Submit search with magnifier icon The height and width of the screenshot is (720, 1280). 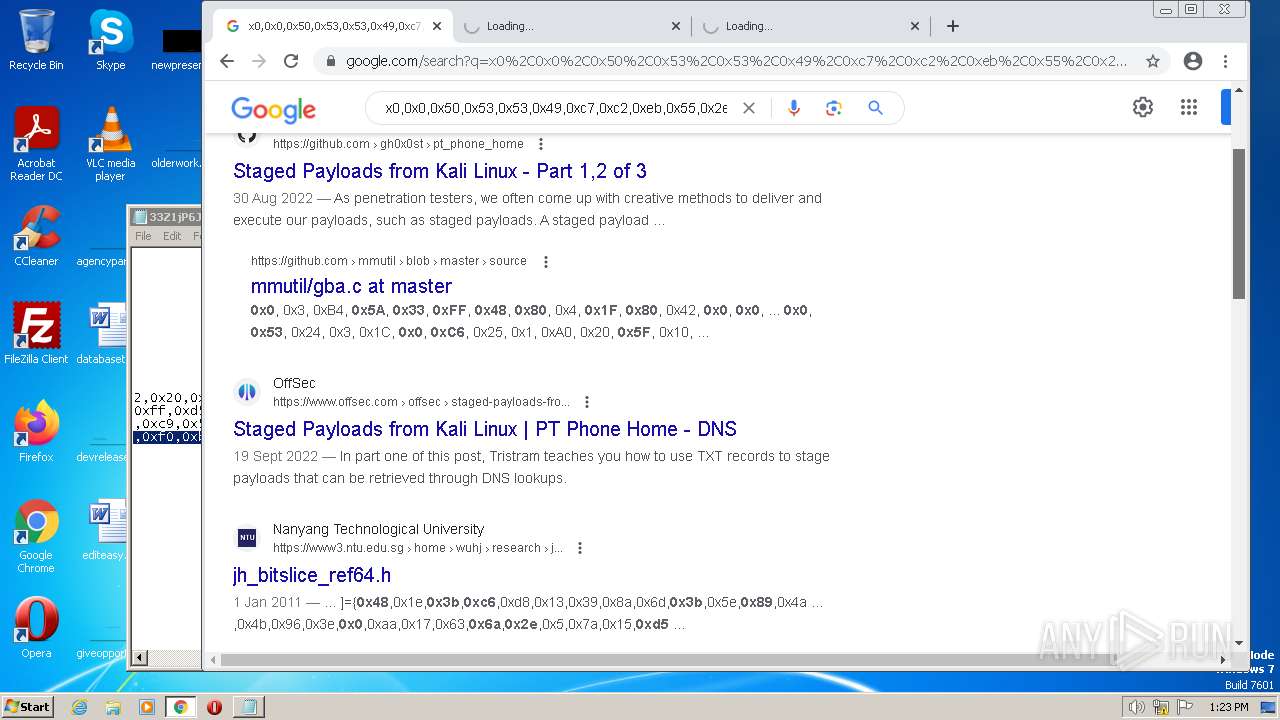click(876, 108)
